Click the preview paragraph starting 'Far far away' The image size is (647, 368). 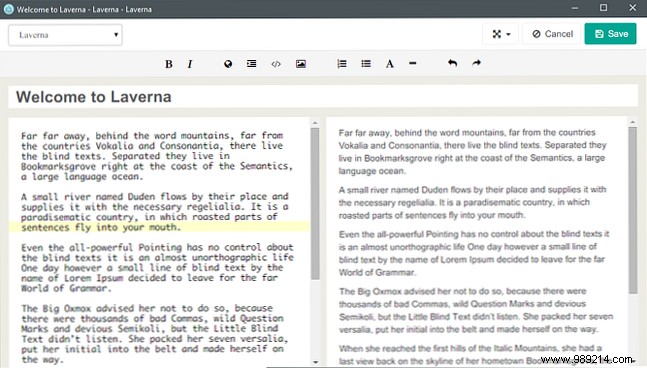point(472,151)
